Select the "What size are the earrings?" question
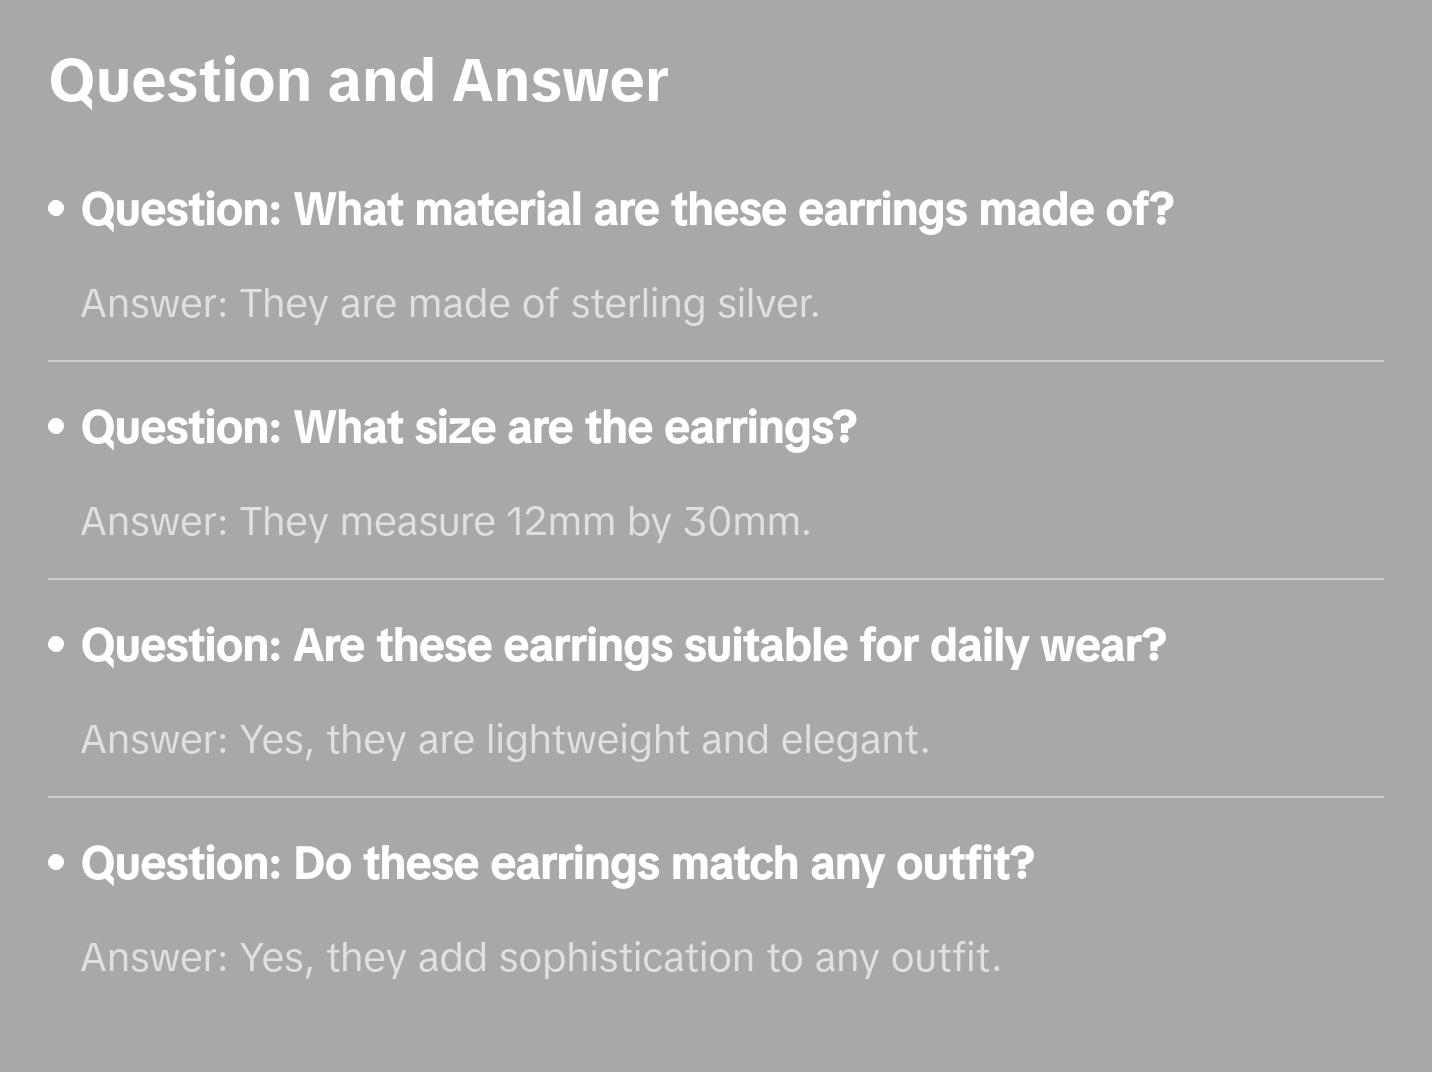This screenshot has height=1072, width=1432. (x=468, y=428)
